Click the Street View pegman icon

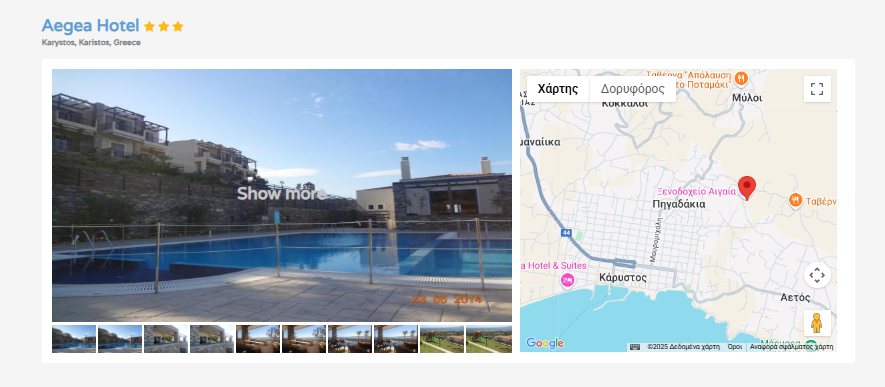tap(817, 323)
